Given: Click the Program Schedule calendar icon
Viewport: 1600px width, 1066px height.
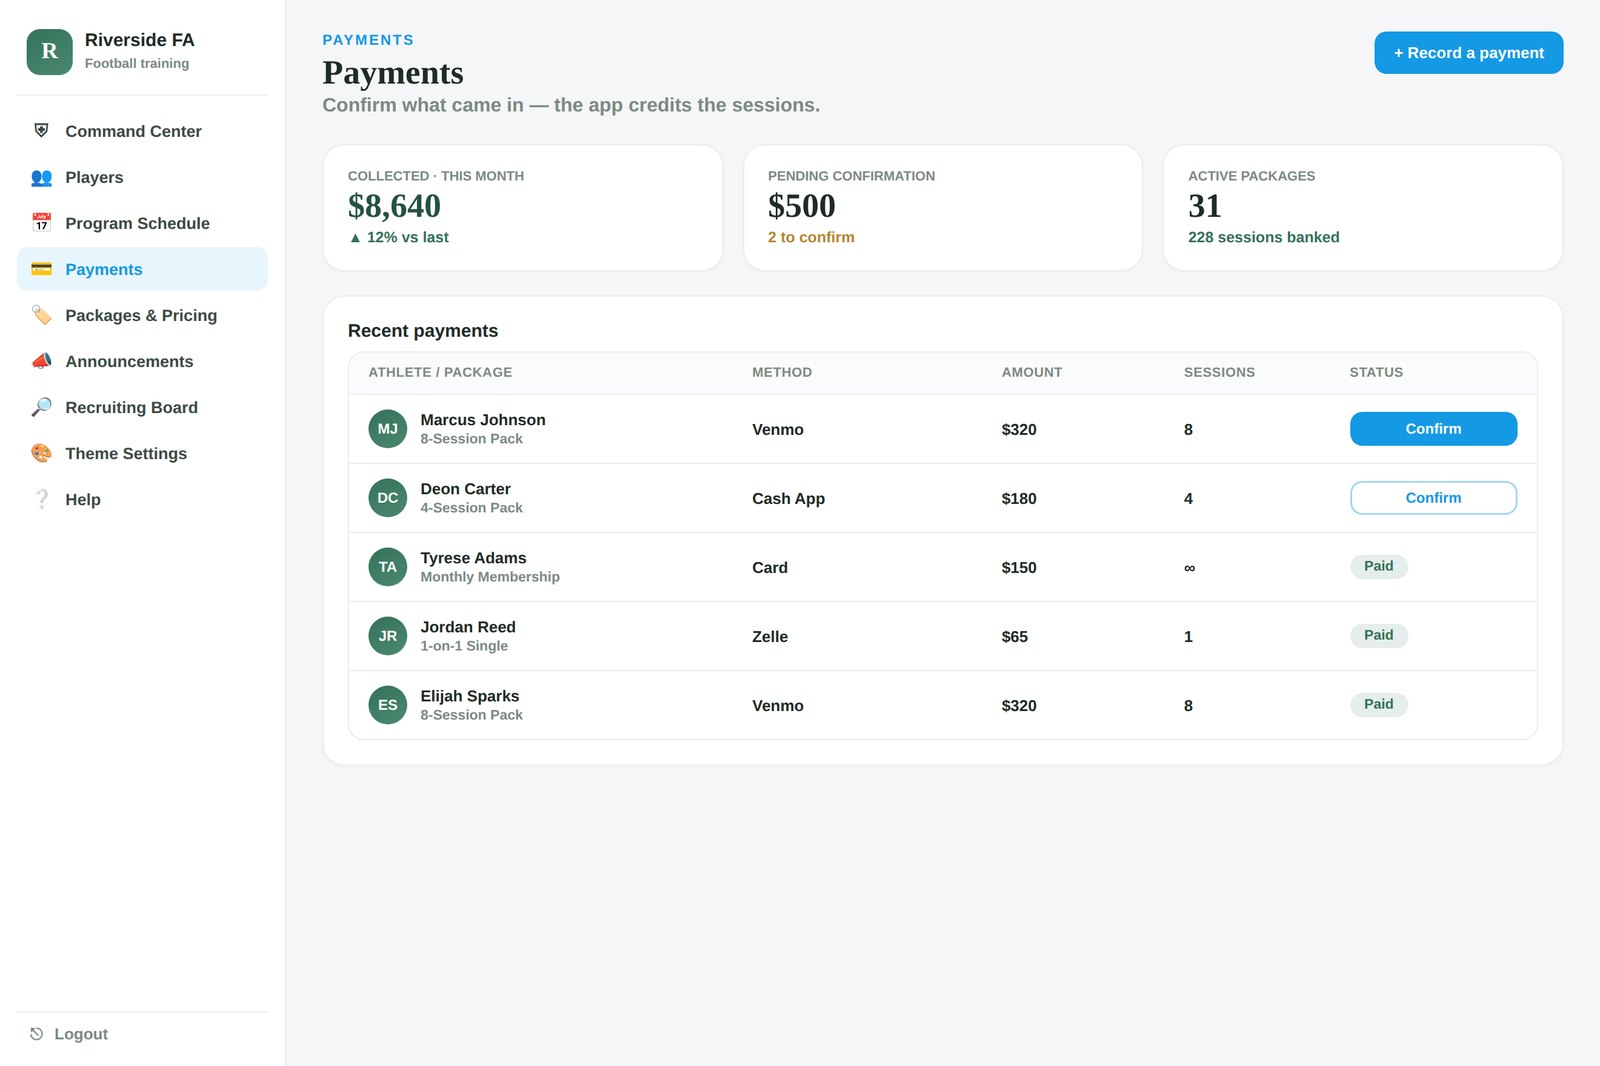Looking at the screenshot, I should click(x=41, y=223).
